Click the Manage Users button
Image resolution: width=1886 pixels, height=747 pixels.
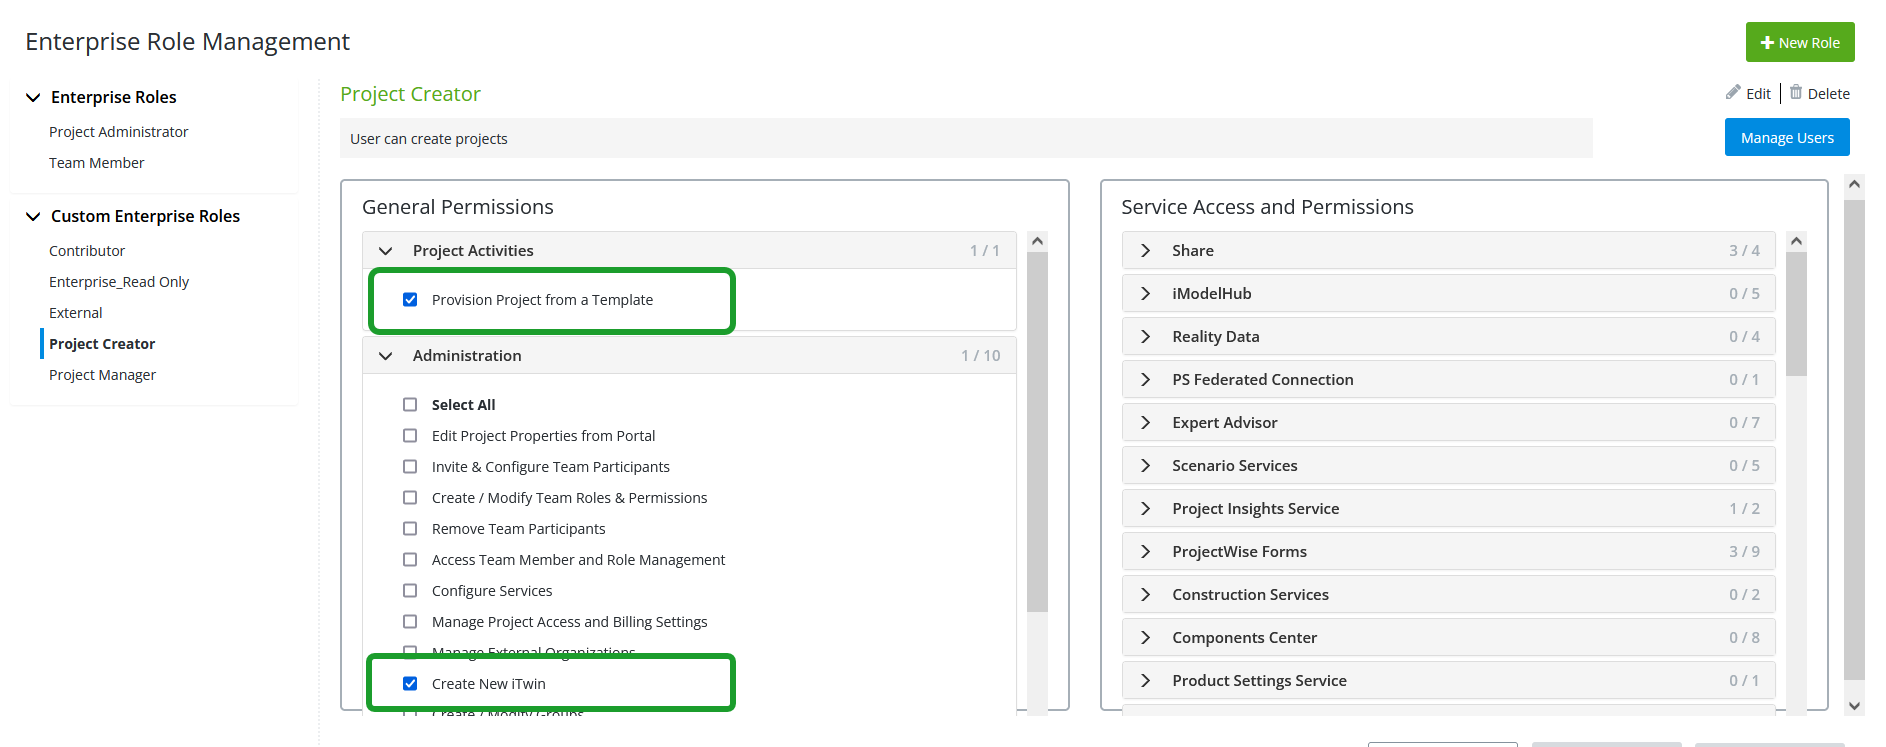point(1786,138)
